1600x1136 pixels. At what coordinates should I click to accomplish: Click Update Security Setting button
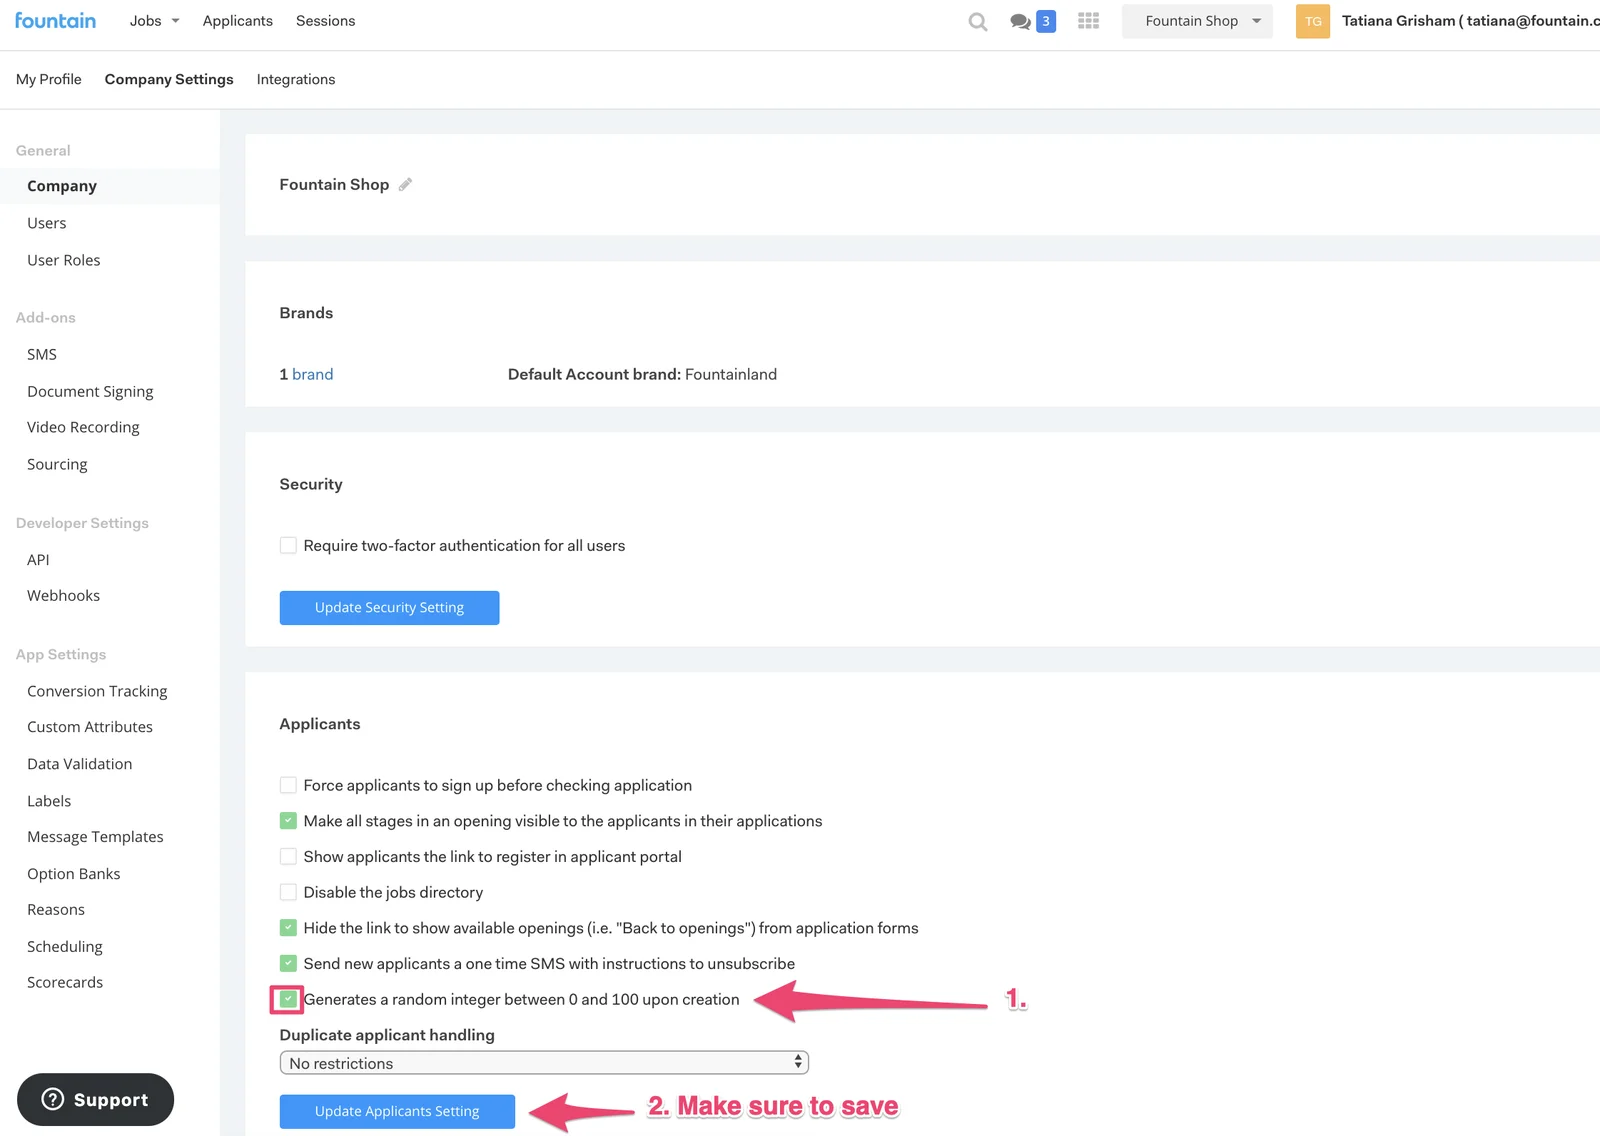click(x=389, y=608)
